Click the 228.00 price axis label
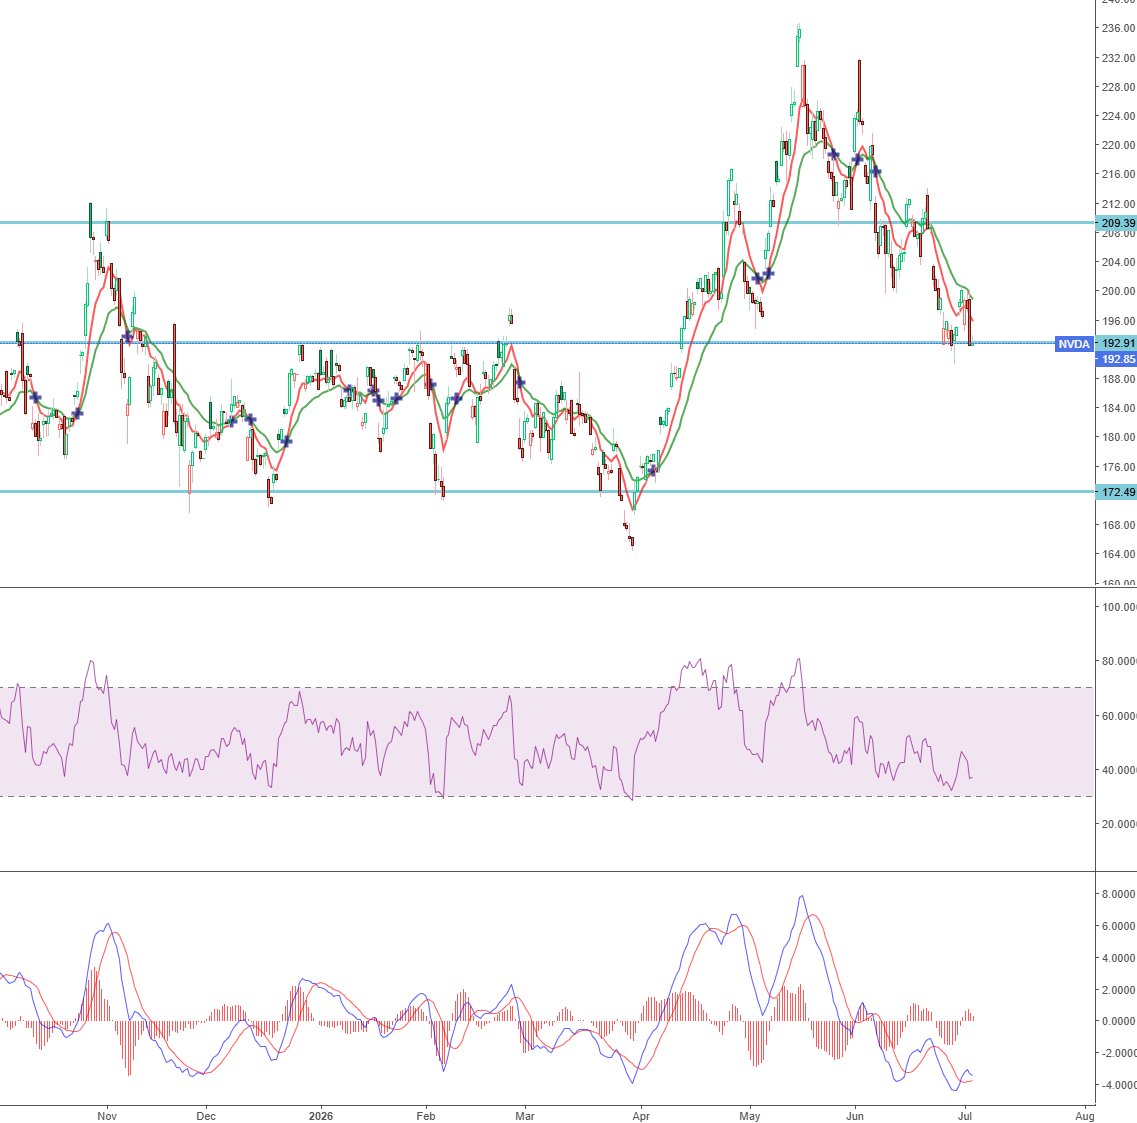Image resolution: width=1137 pixels, height=1123 pixels. point(1118,86)
